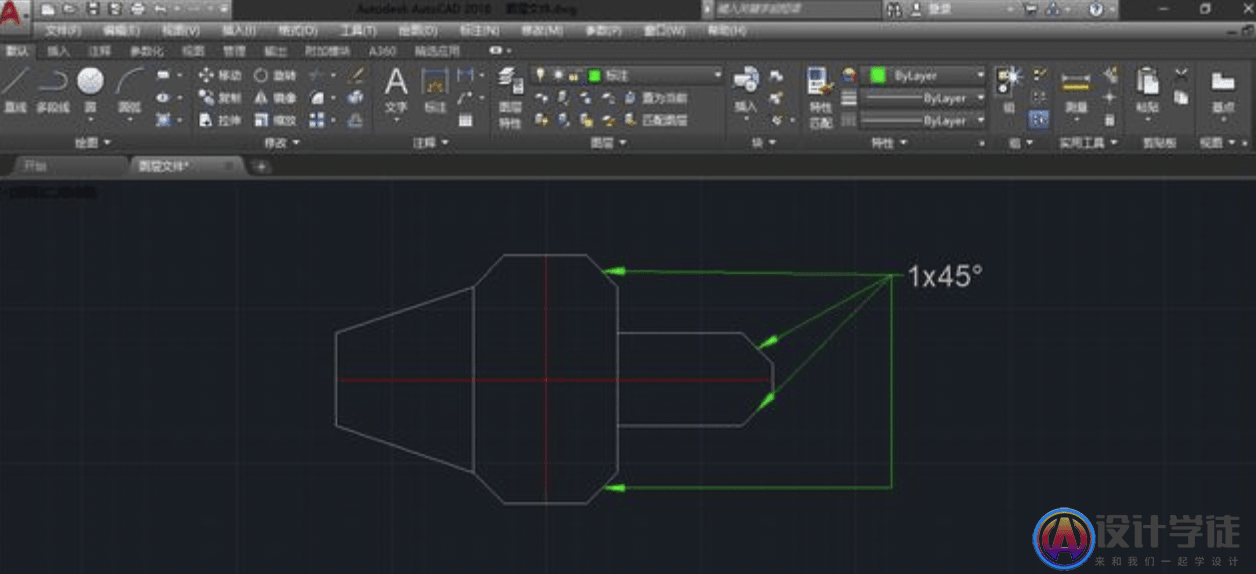Toggle layer freeze sun icon in layer dropdown
This screenshot has width=1256, height=574.
[x=556, y=75]
